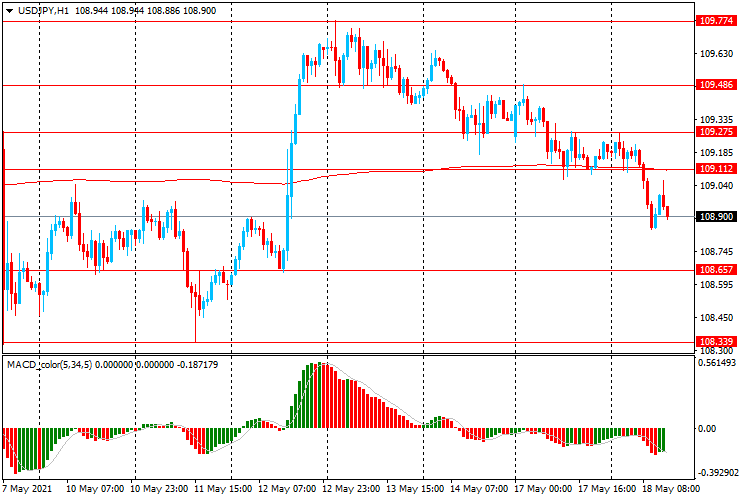Click the 108.657 support level tag
This screenshot has height=500, width=740.
(x=716, y=270)
